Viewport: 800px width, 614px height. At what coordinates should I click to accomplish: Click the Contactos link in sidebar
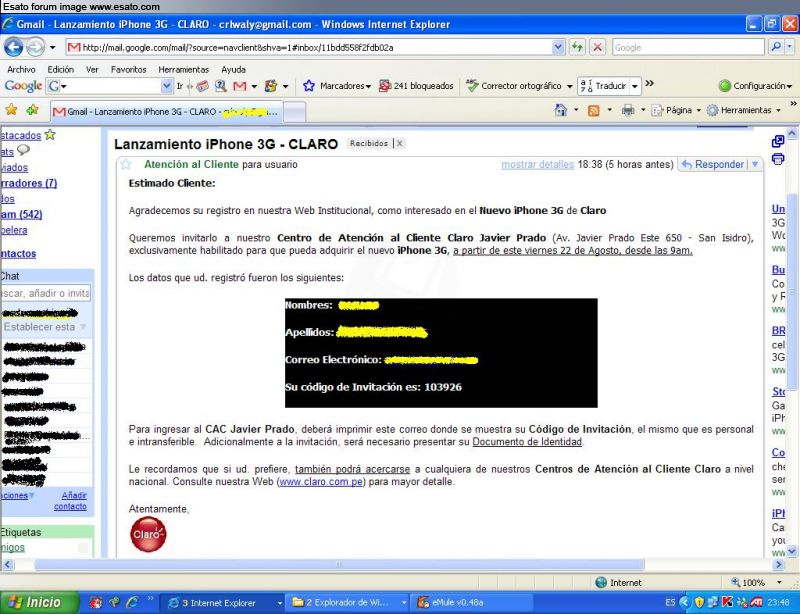click(x=18, y=253)
